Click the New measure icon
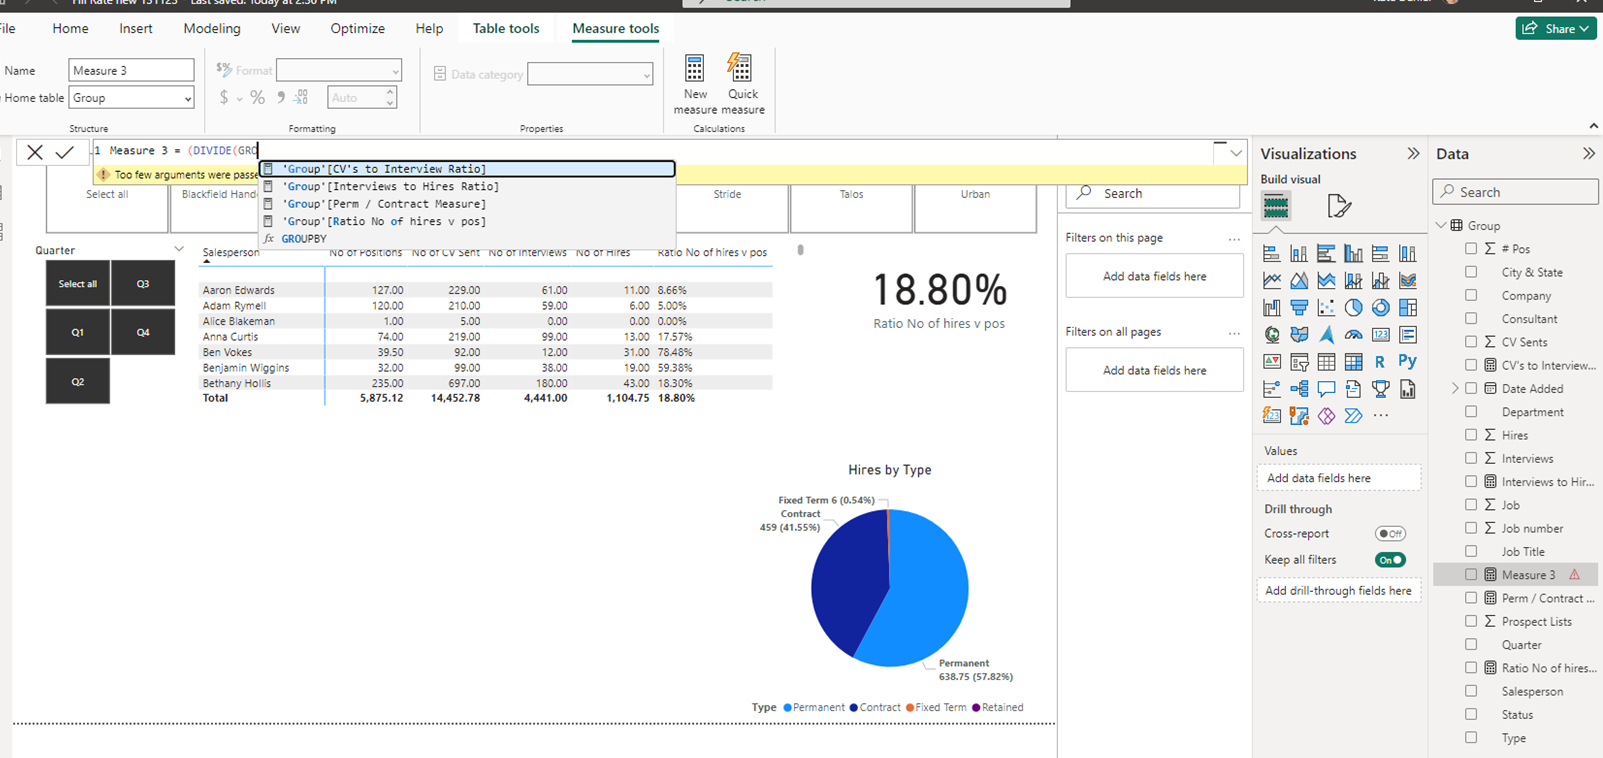This screenshot has height=758, width=1603. 694,68
